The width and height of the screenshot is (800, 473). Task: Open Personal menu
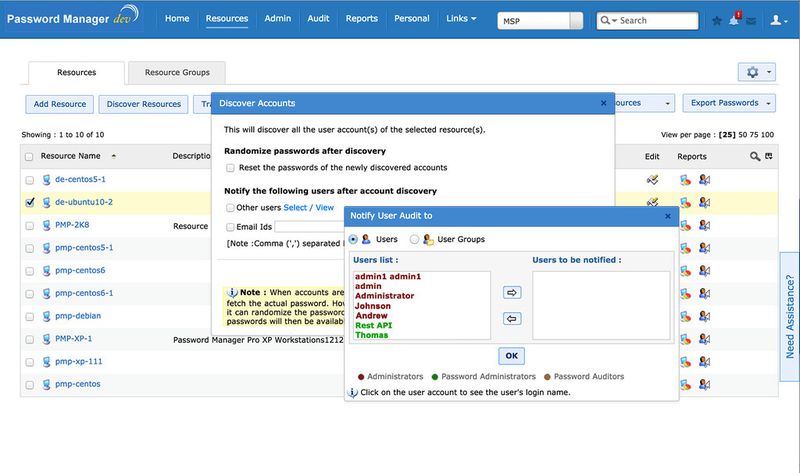pyautogui.click(x=412, y=18)
